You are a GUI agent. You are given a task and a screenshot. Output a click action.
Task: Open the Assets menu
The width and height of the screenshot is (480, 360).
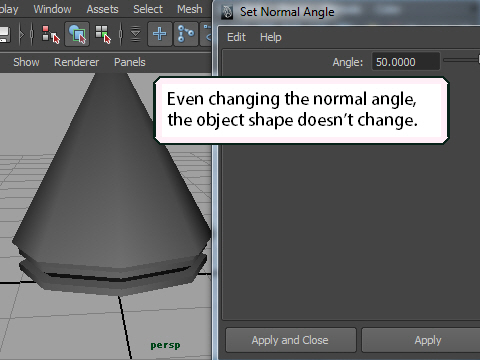tap(102, 9)
